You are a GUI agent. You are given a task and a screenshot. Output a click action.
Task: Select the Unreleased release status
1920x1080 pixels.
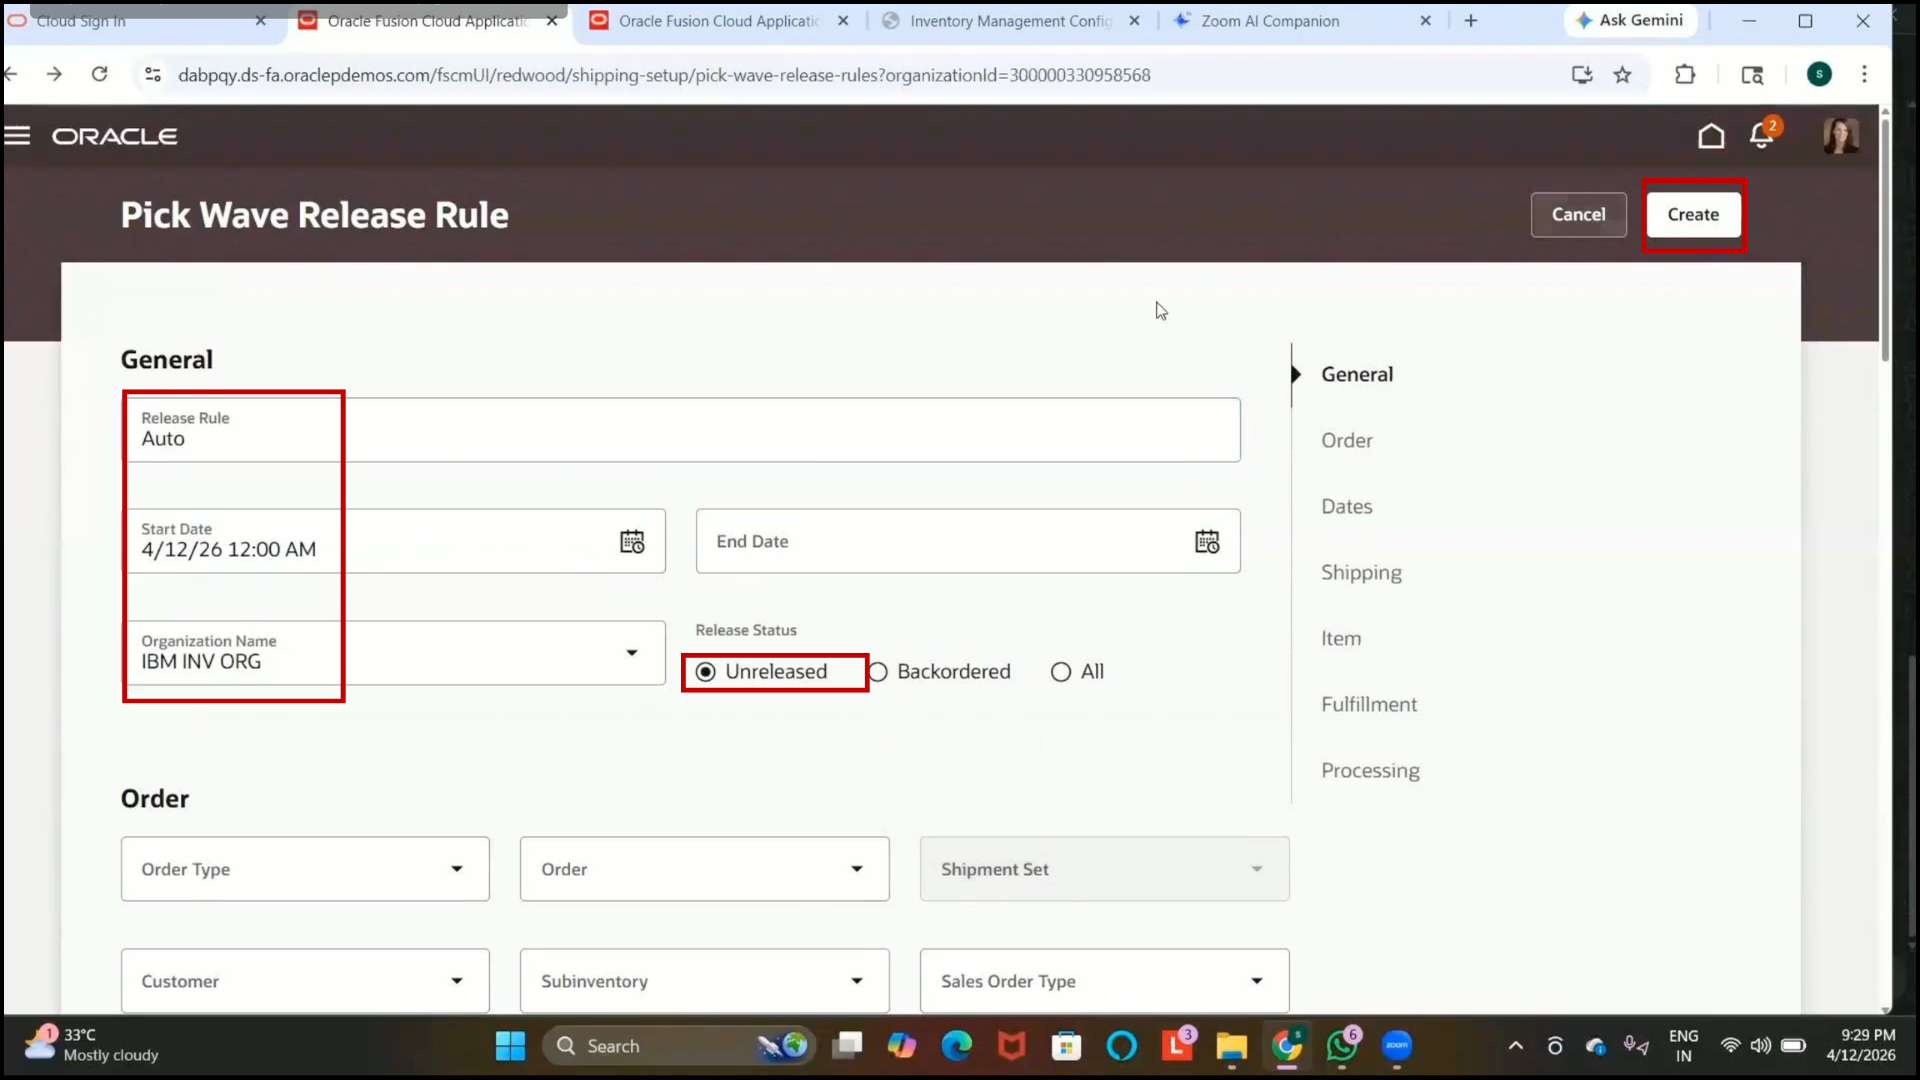point(706,672)
